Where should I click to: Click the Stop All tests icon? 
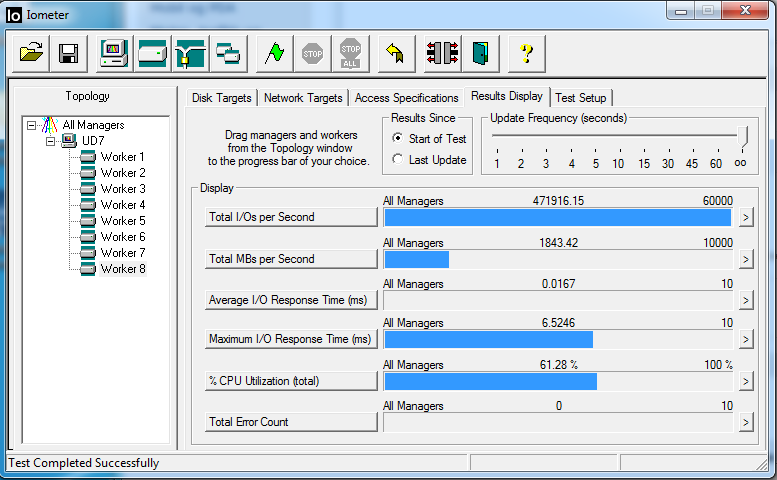click(x=350, y=53)
